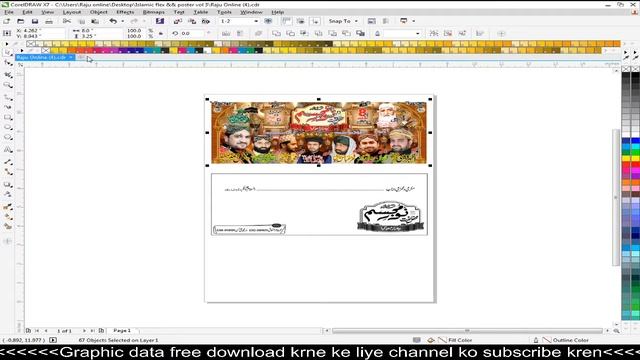Click the Import icon
The height and width of the screenshot is (360, 640).
point(178,21)
